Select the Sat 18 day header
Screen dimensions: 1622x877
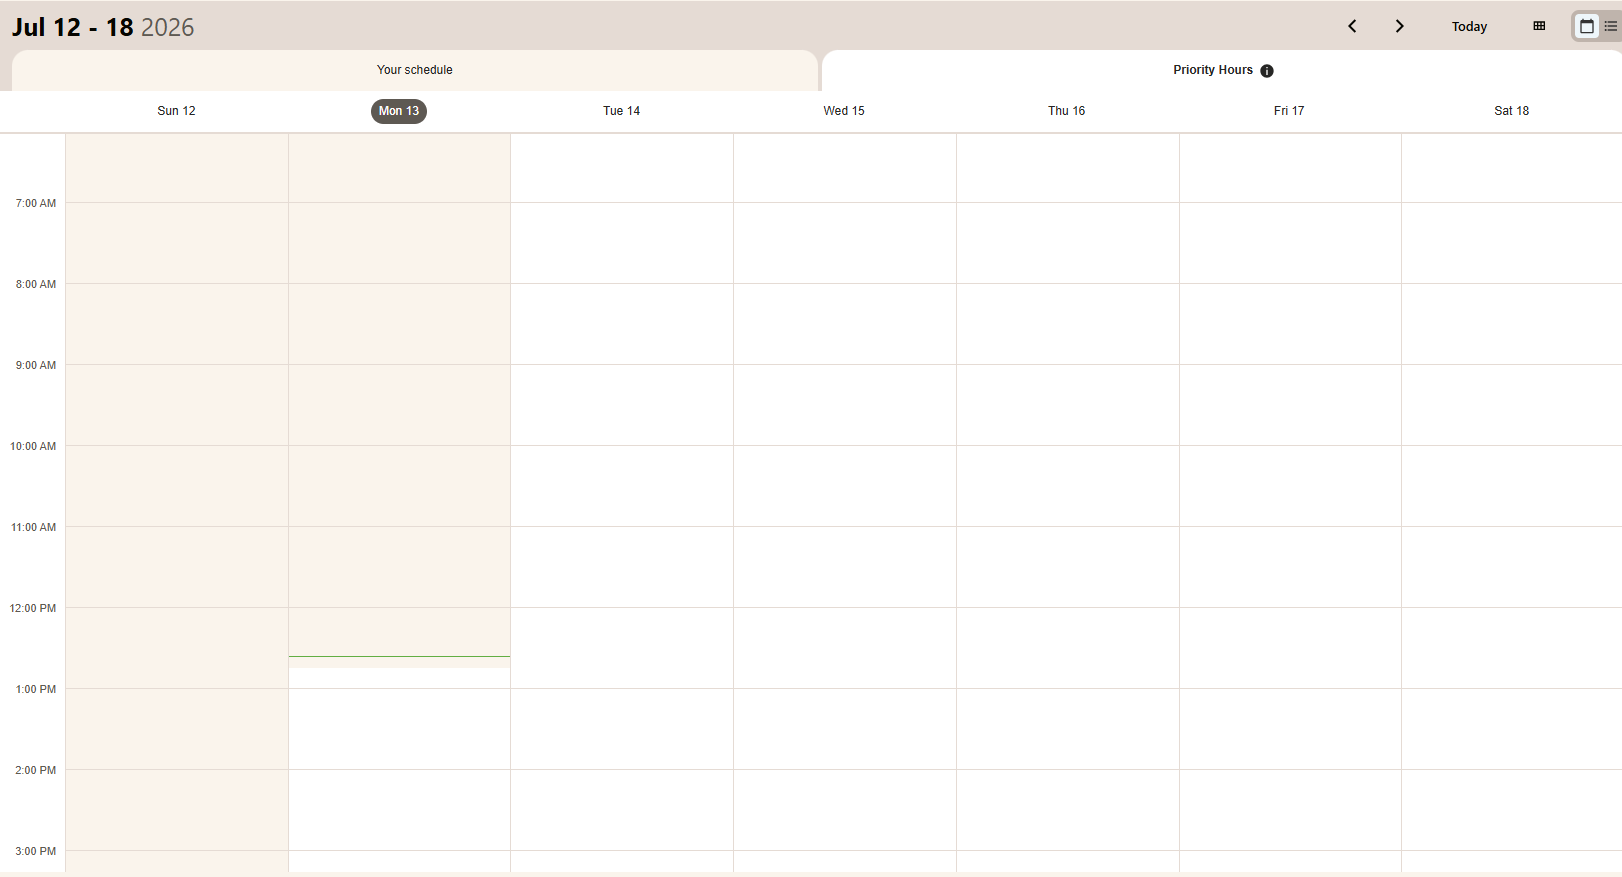pos(1511,111)
